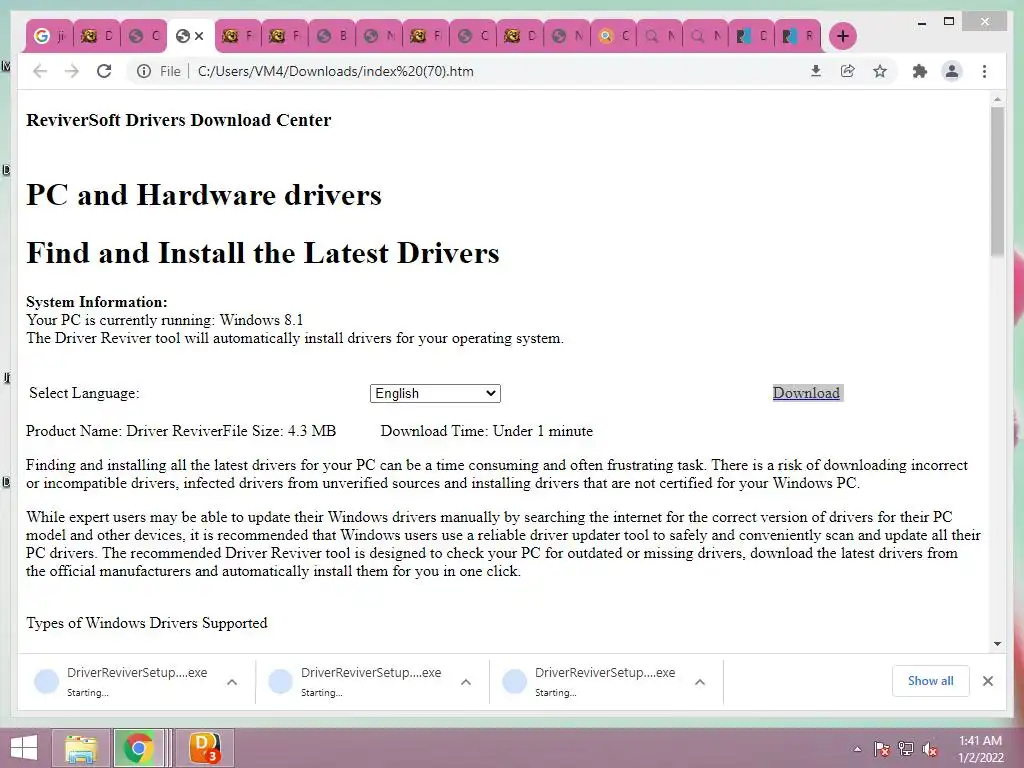Open the Select Language dropdown
Image resolution: width=1024 pixels, height=768 pixels.
point(435,393)
